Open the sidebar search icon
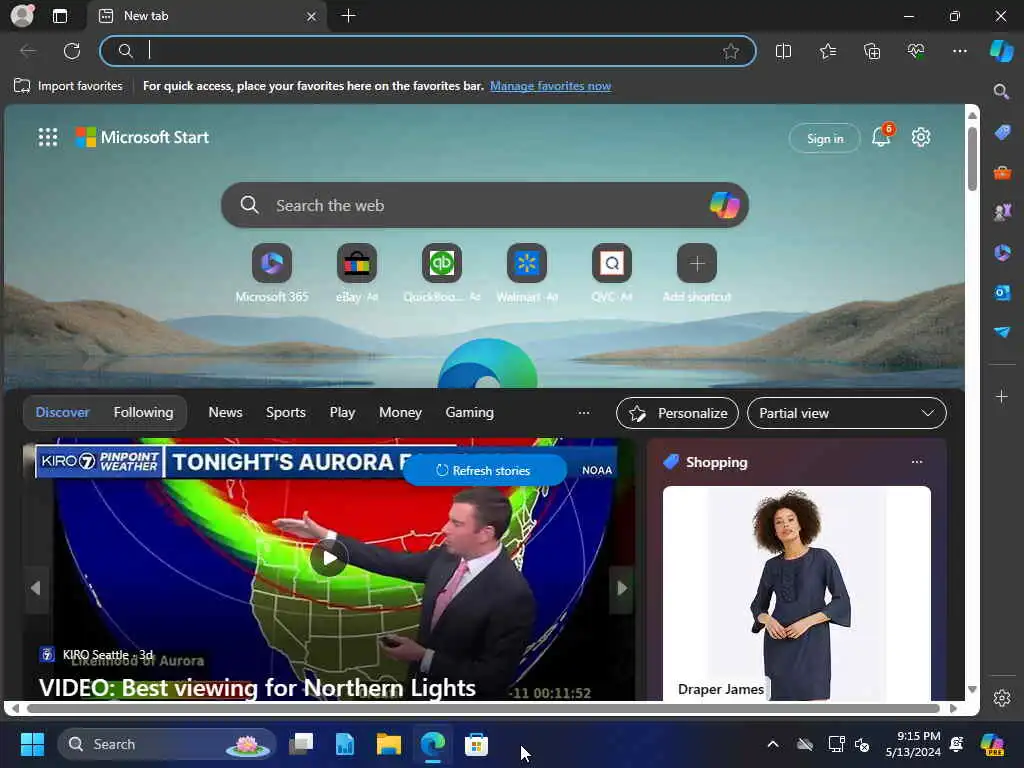This screenshot has width=1024, height=768. pyautogui.click(x=1001, y=91)
